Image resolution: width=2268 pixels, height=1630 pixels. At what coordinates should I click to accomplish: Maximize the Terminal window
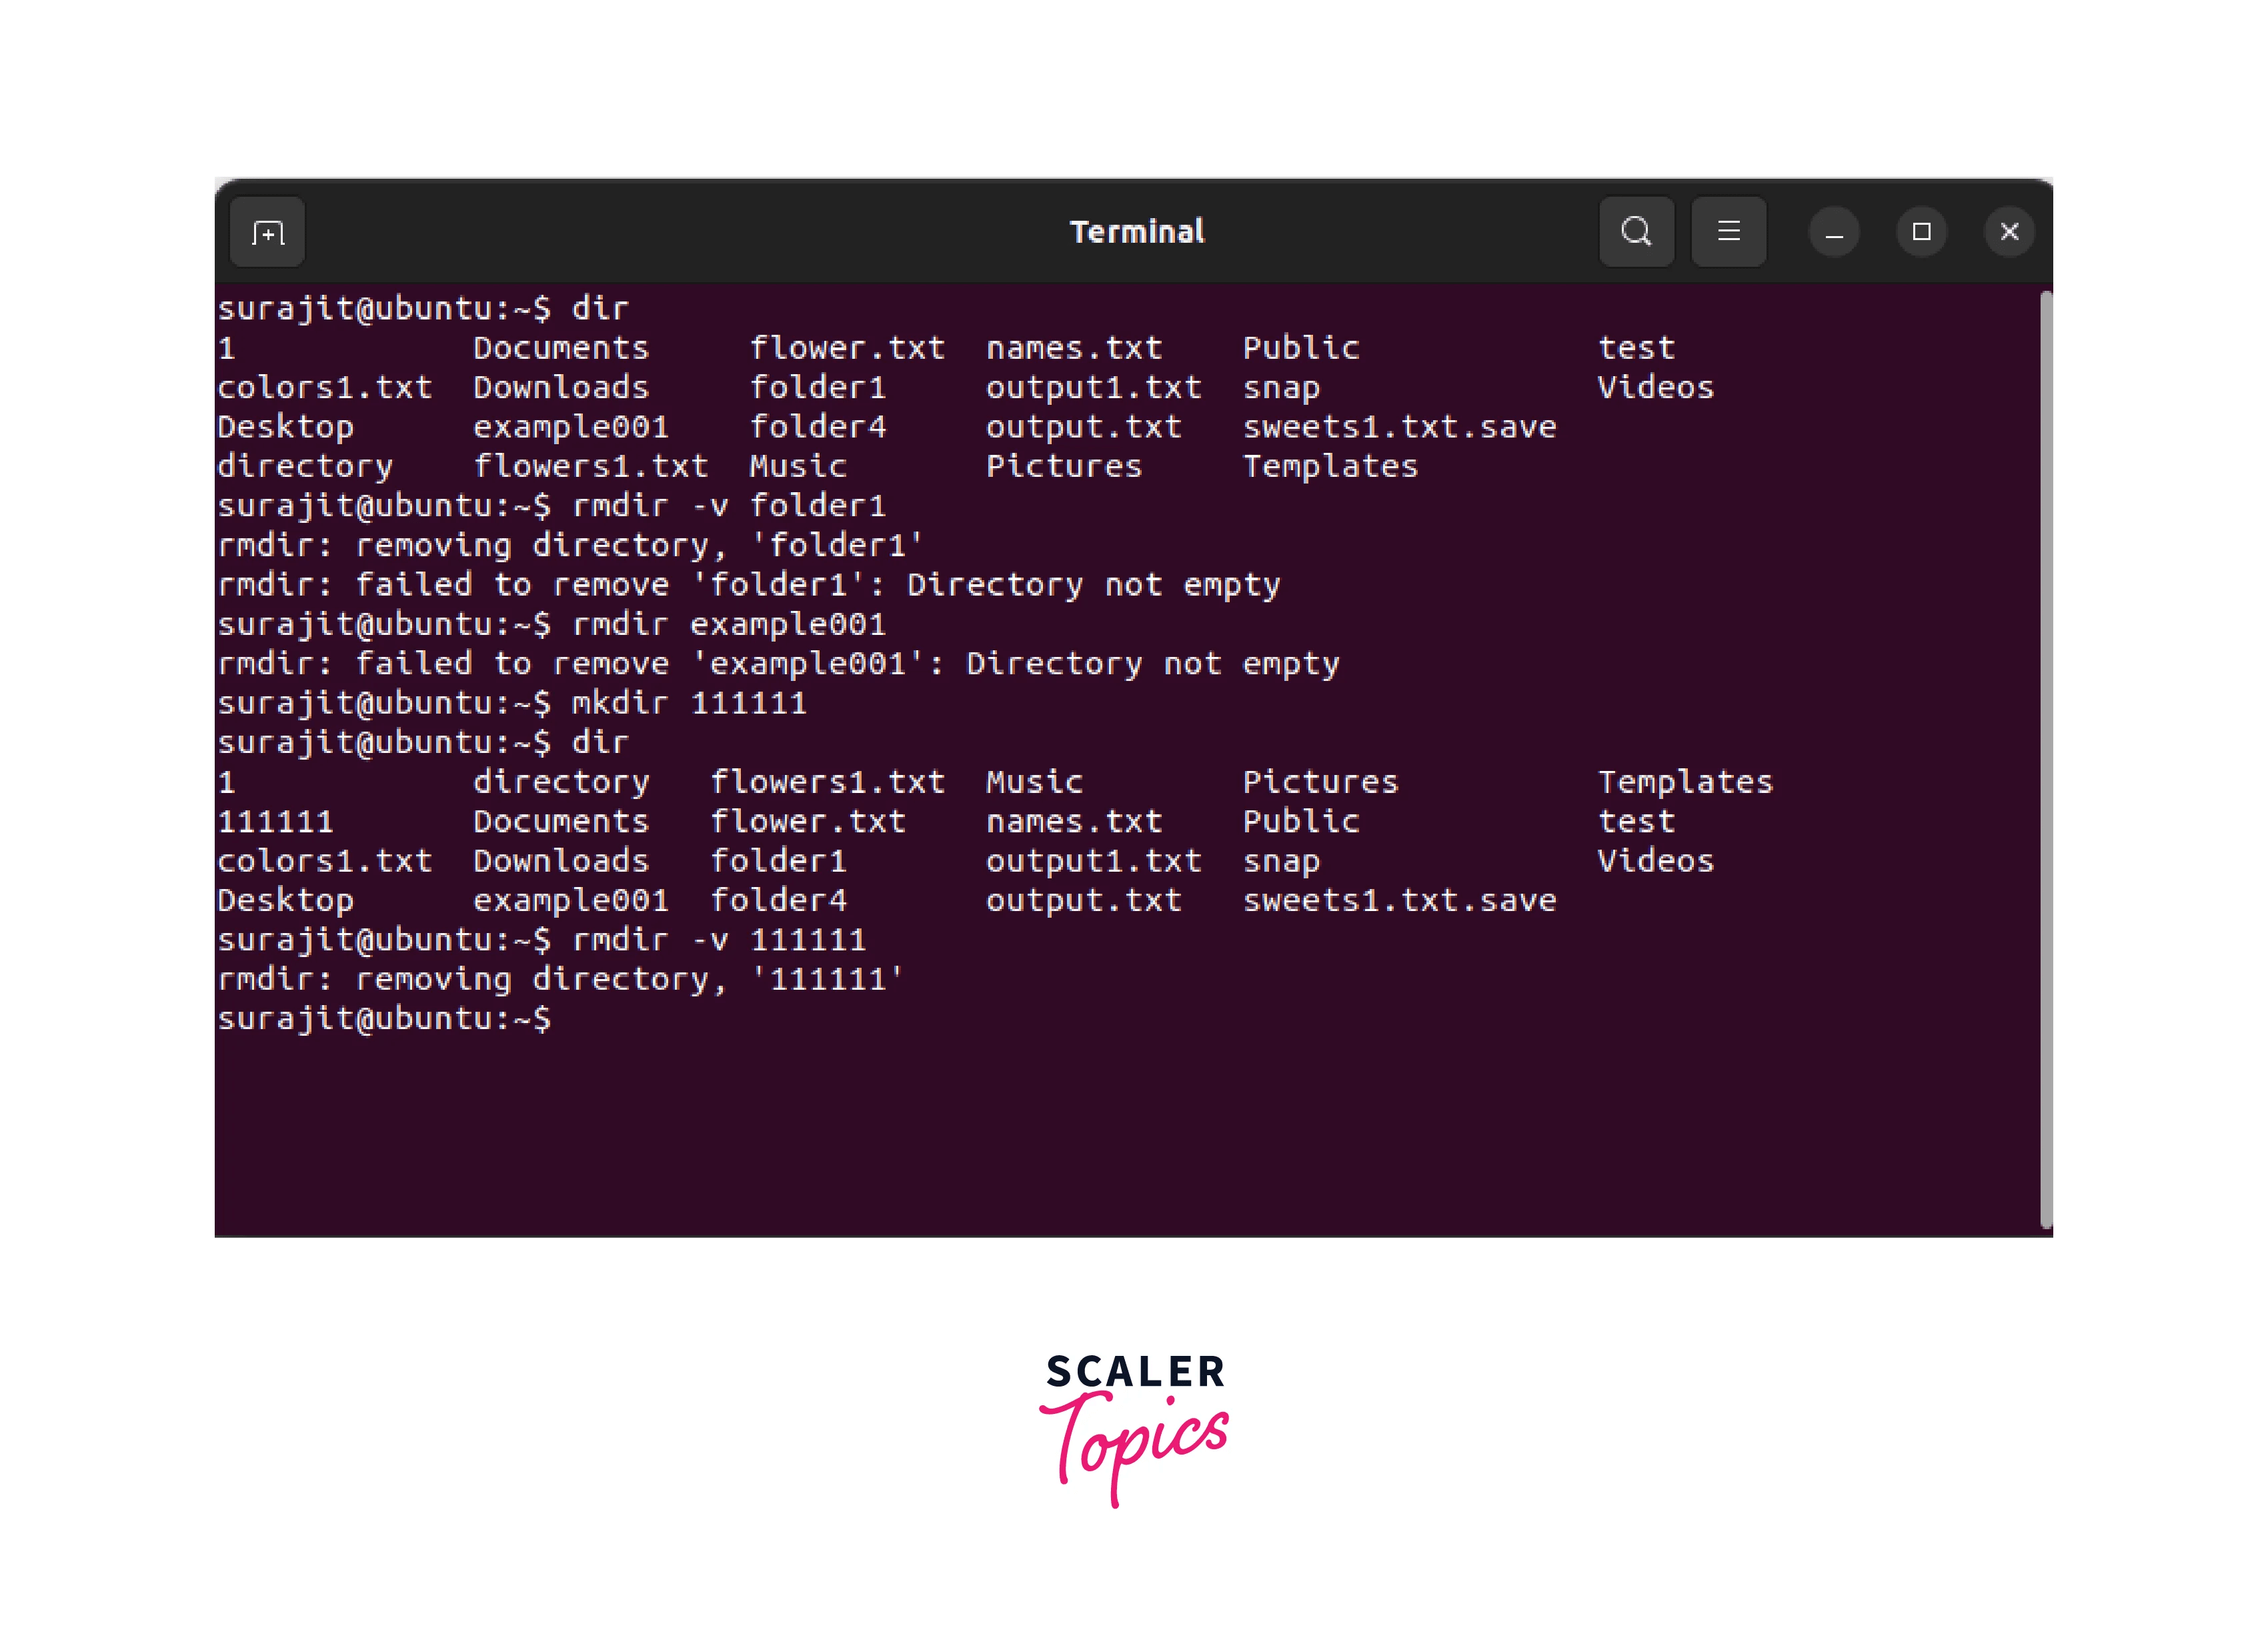(x=1921, y=232)
